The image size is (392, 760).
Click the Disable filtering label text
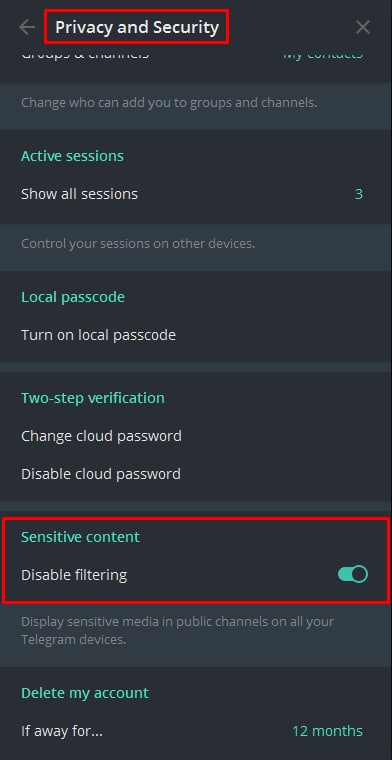pos(74,575)
